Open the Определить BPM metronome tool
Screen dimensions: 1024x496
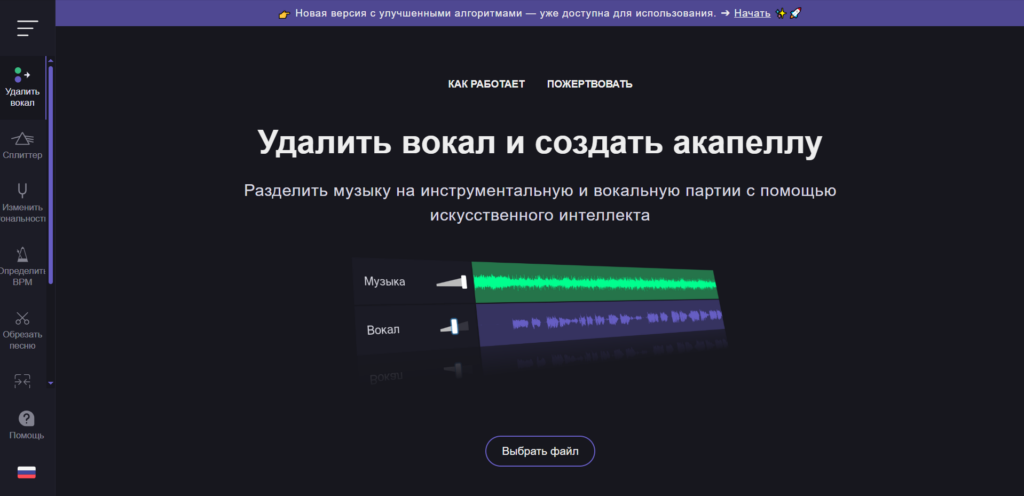22,266
